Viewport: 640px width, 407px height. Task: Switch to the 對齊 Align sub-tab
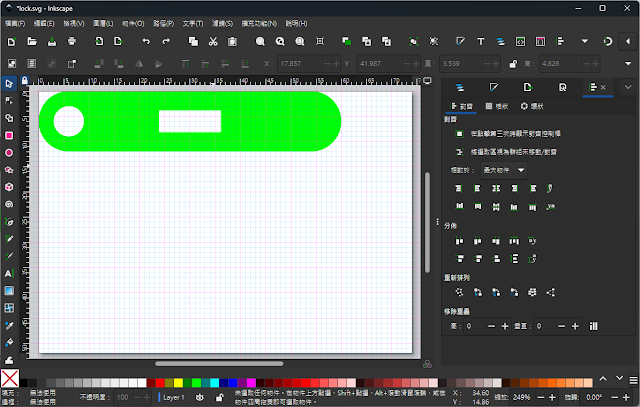(461, 107)
